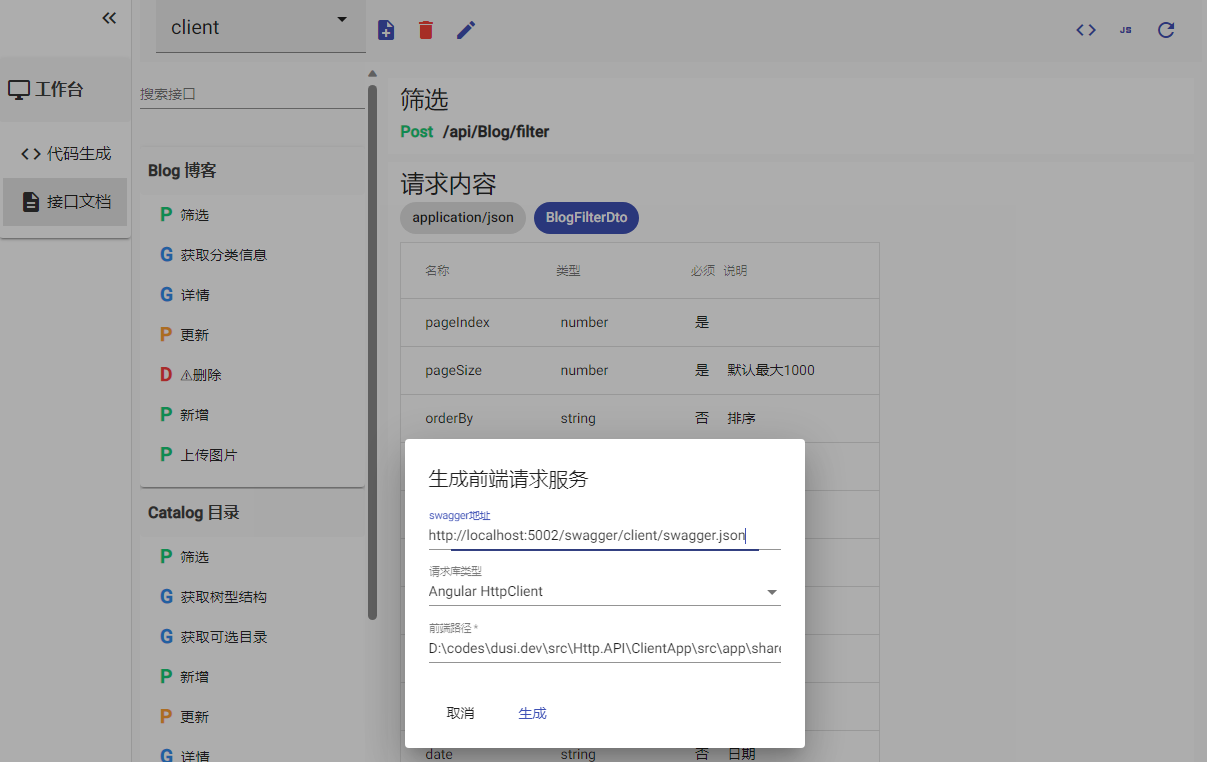The height and width of the screenshot is (762, 1207).
Task: Click the API list scrollbar
Action: [373, 350]
